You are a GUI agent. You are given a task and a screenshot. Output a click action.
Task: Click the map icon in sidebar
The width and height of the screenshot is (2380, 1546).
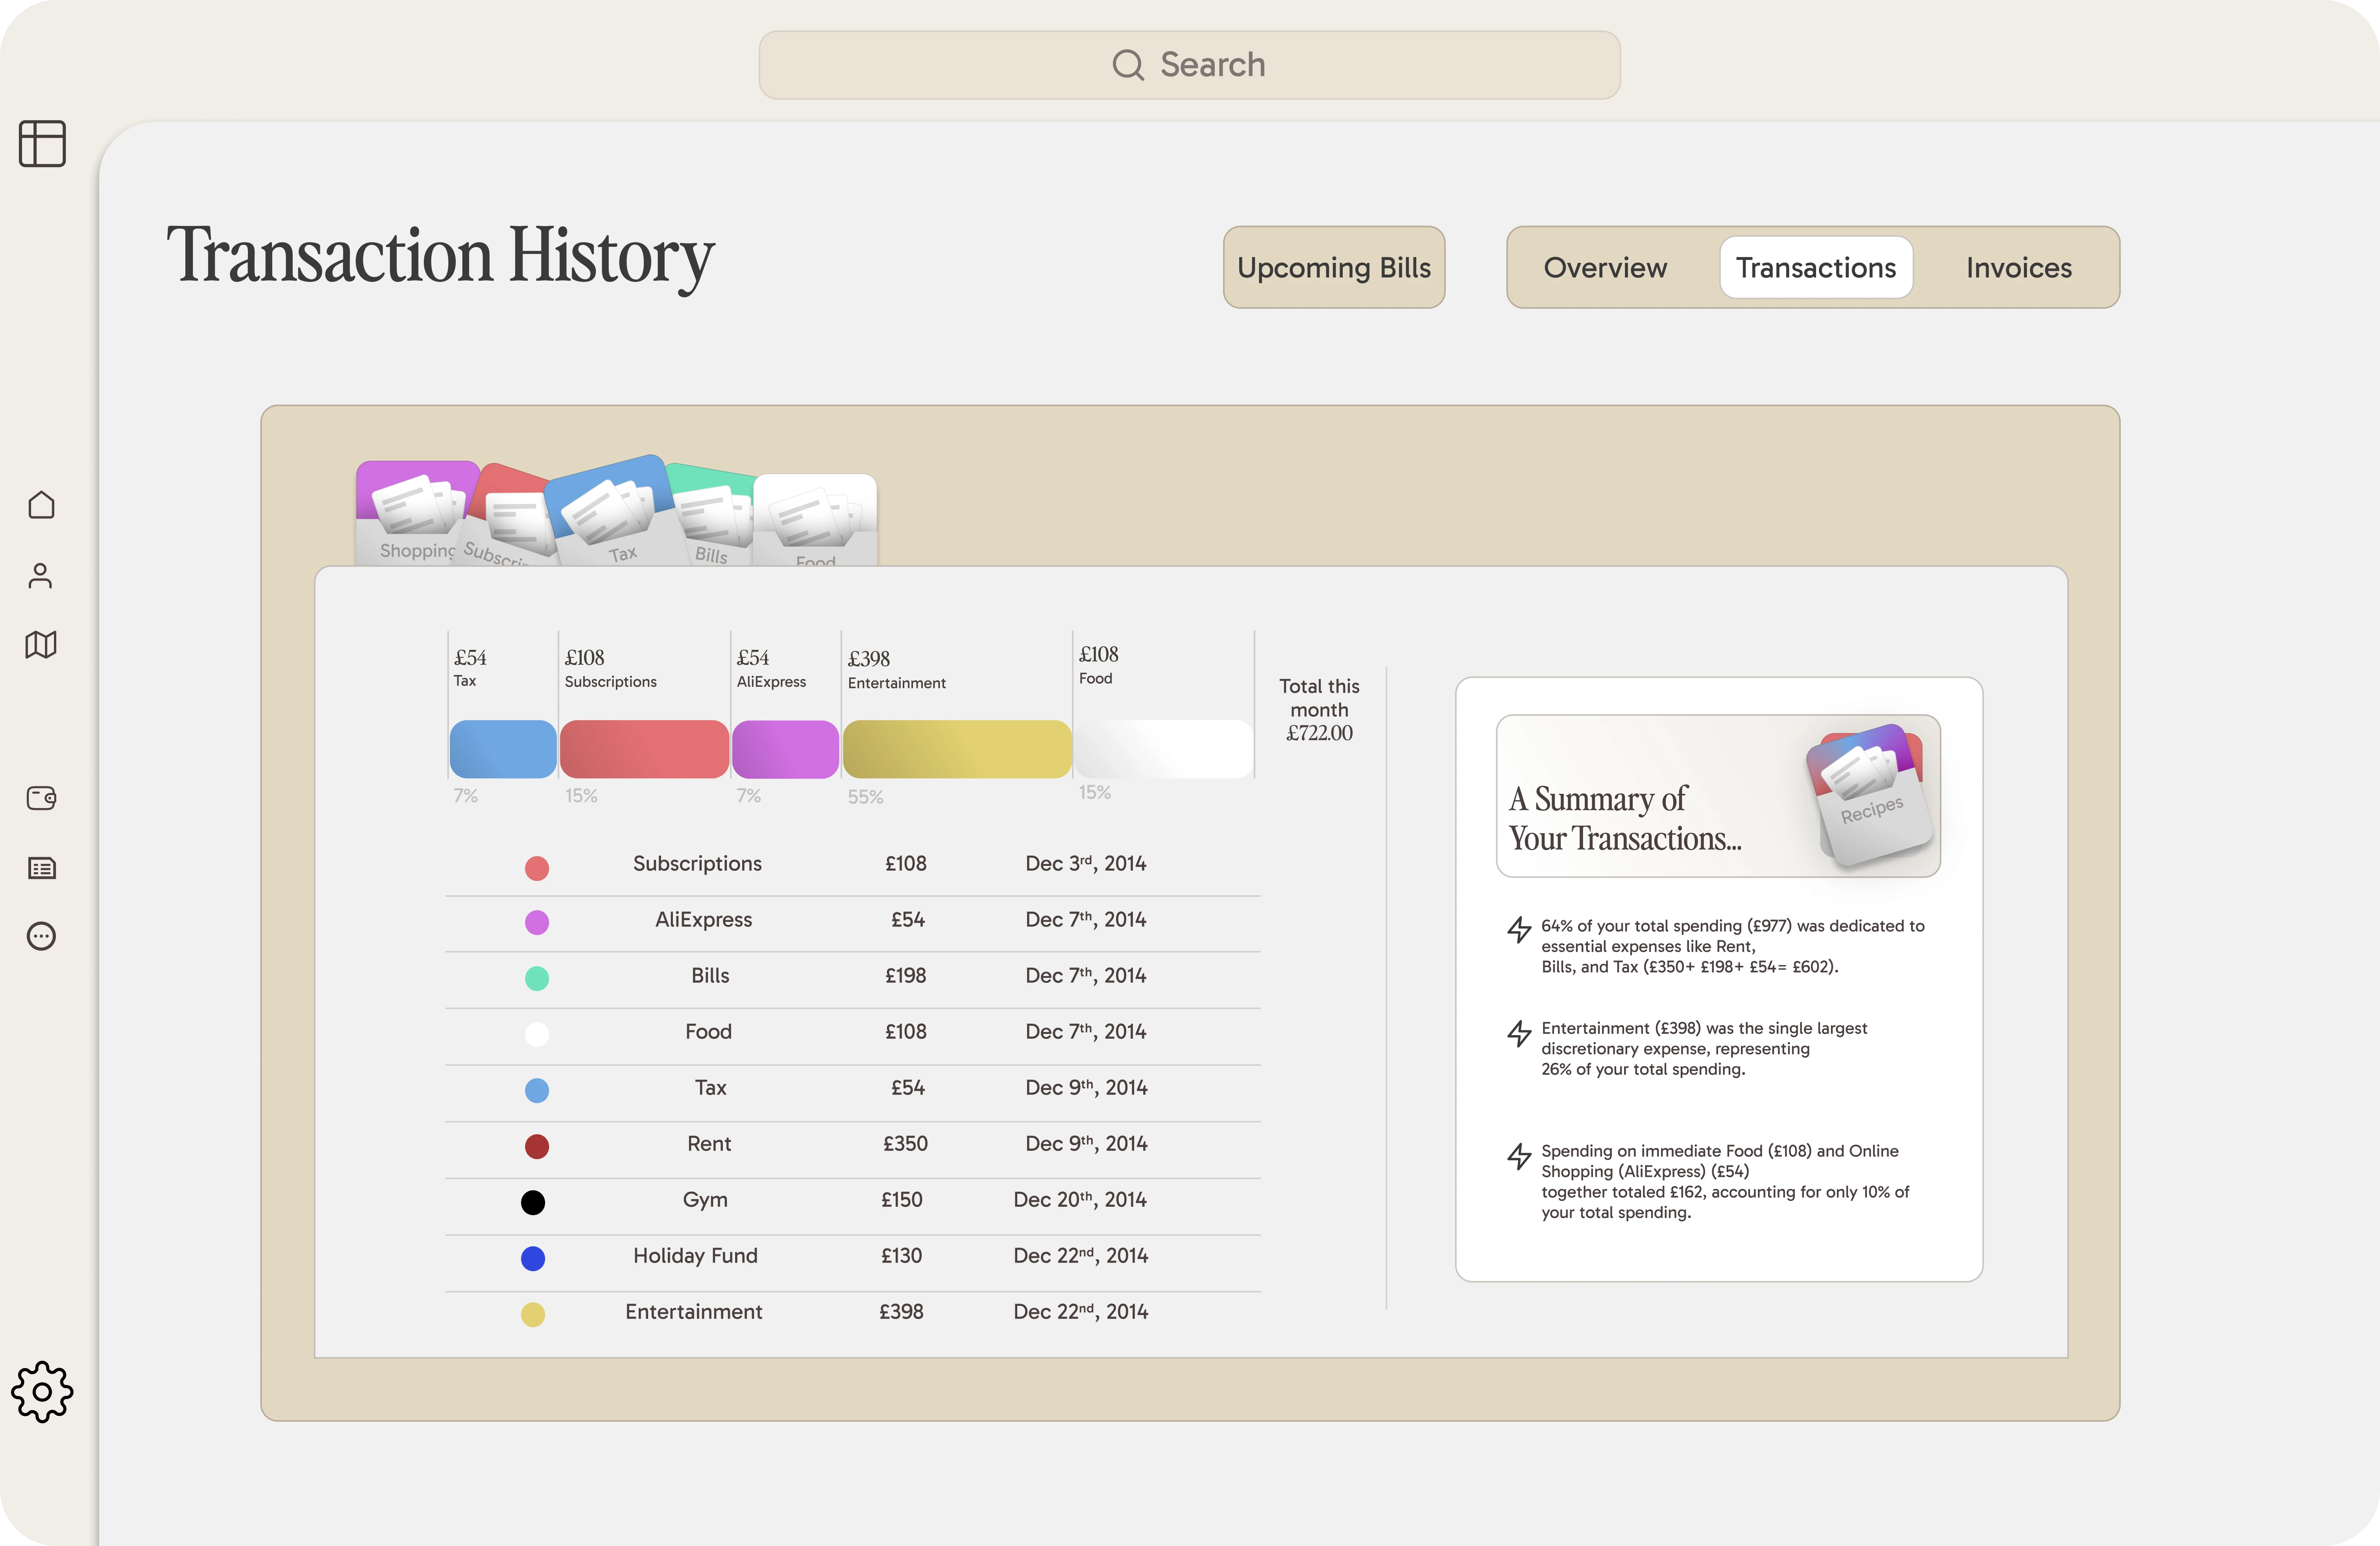(41, 645)
